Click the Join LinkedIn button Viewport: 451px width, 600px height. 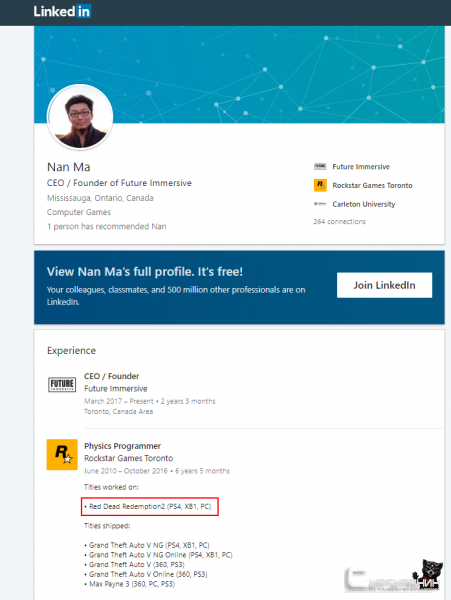click(384, 285)
